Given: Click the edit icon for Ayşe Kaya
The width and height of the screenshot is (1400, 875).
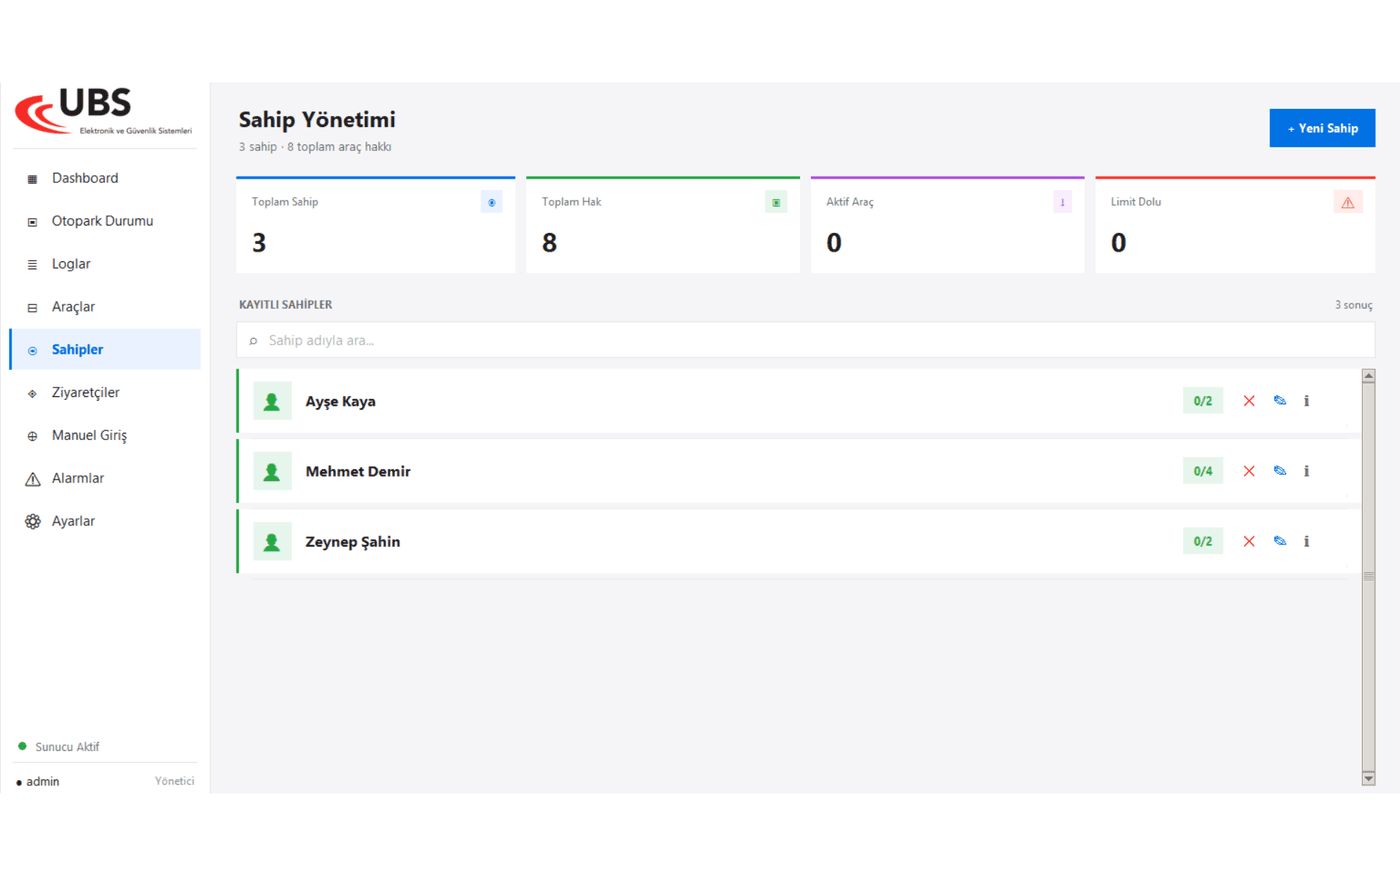Looking at the screenshot, I should click(x=1280, y=401).
